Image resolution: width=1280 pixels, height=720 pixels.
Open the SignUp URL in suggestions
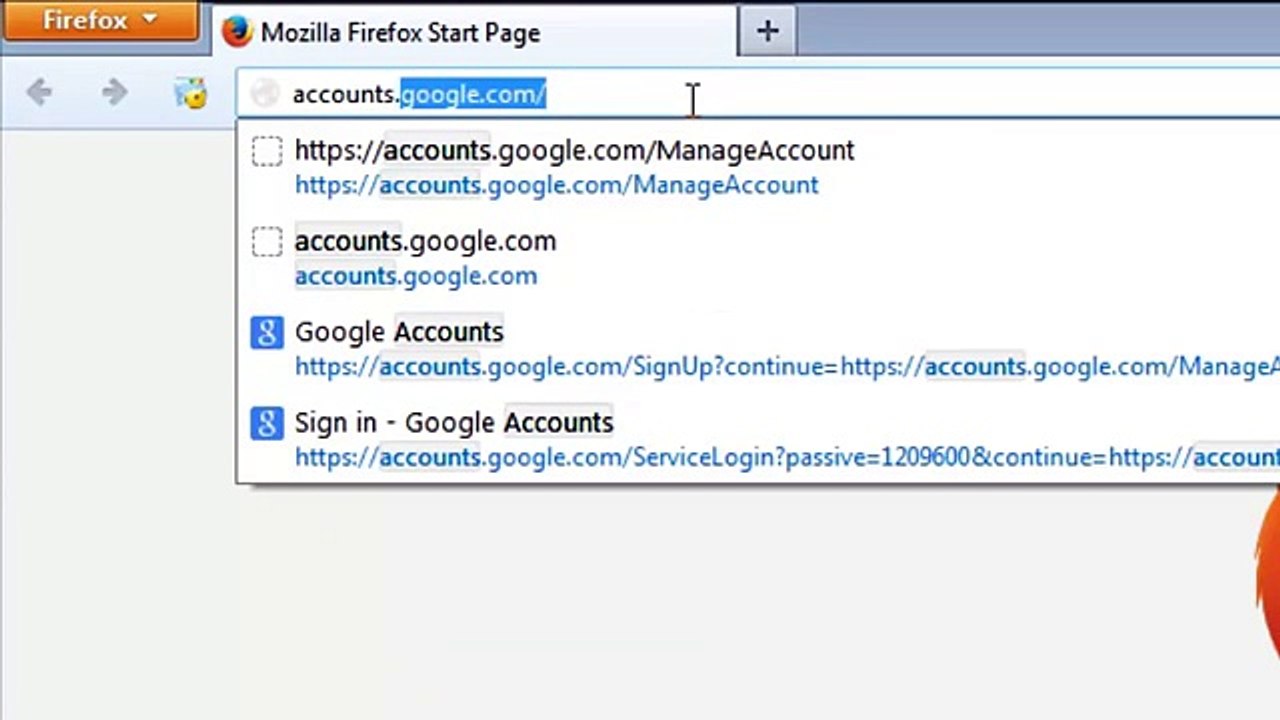click(x=786, y=367)
